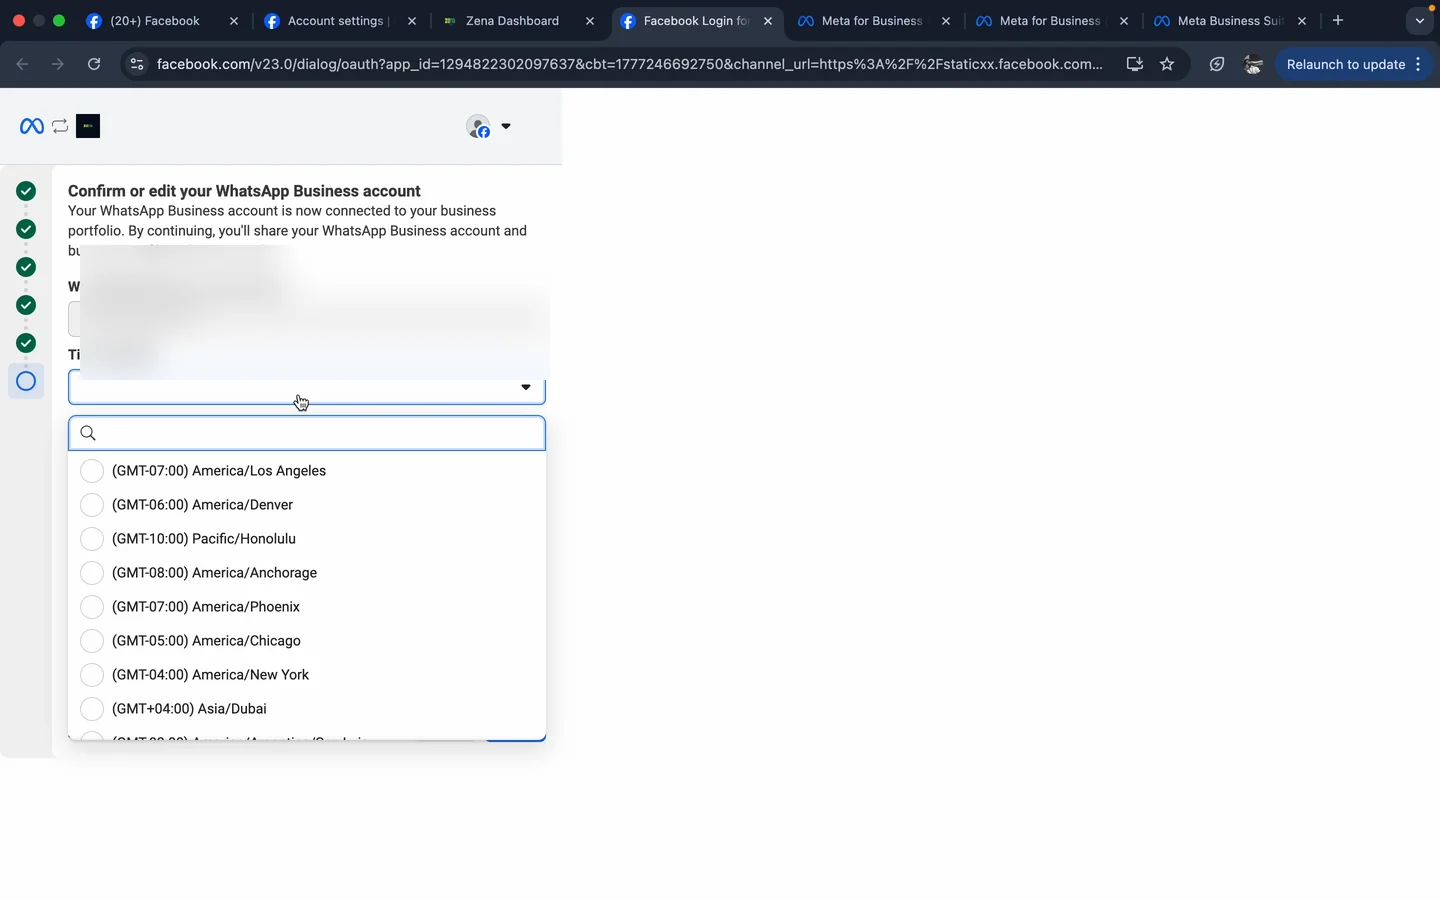1440x900 pixels.
Task: Select America/Chicago timezone radio
Action: [x=92, y=641]
